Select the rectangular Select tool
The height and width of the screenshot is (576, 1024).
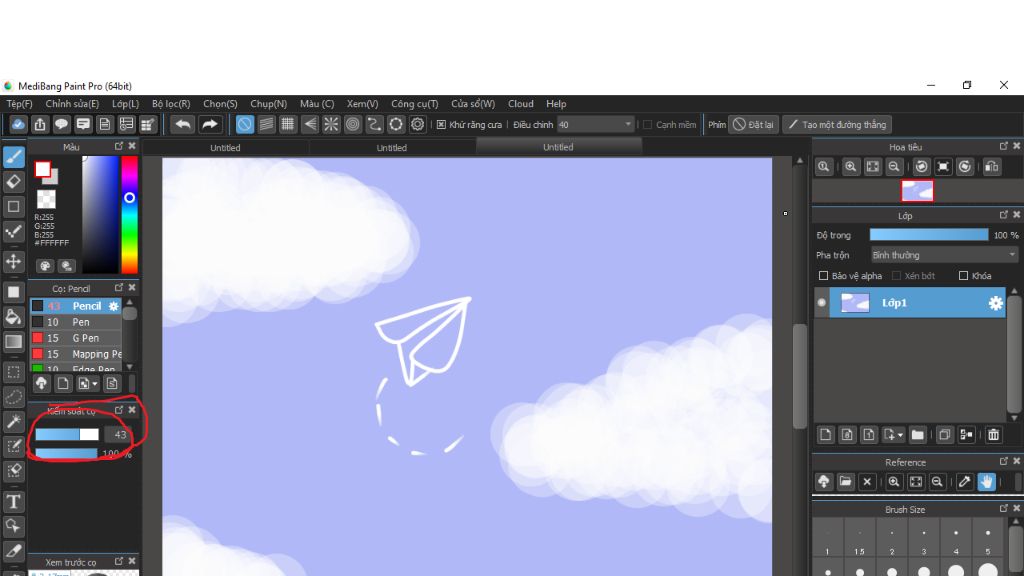coord(14,372)
